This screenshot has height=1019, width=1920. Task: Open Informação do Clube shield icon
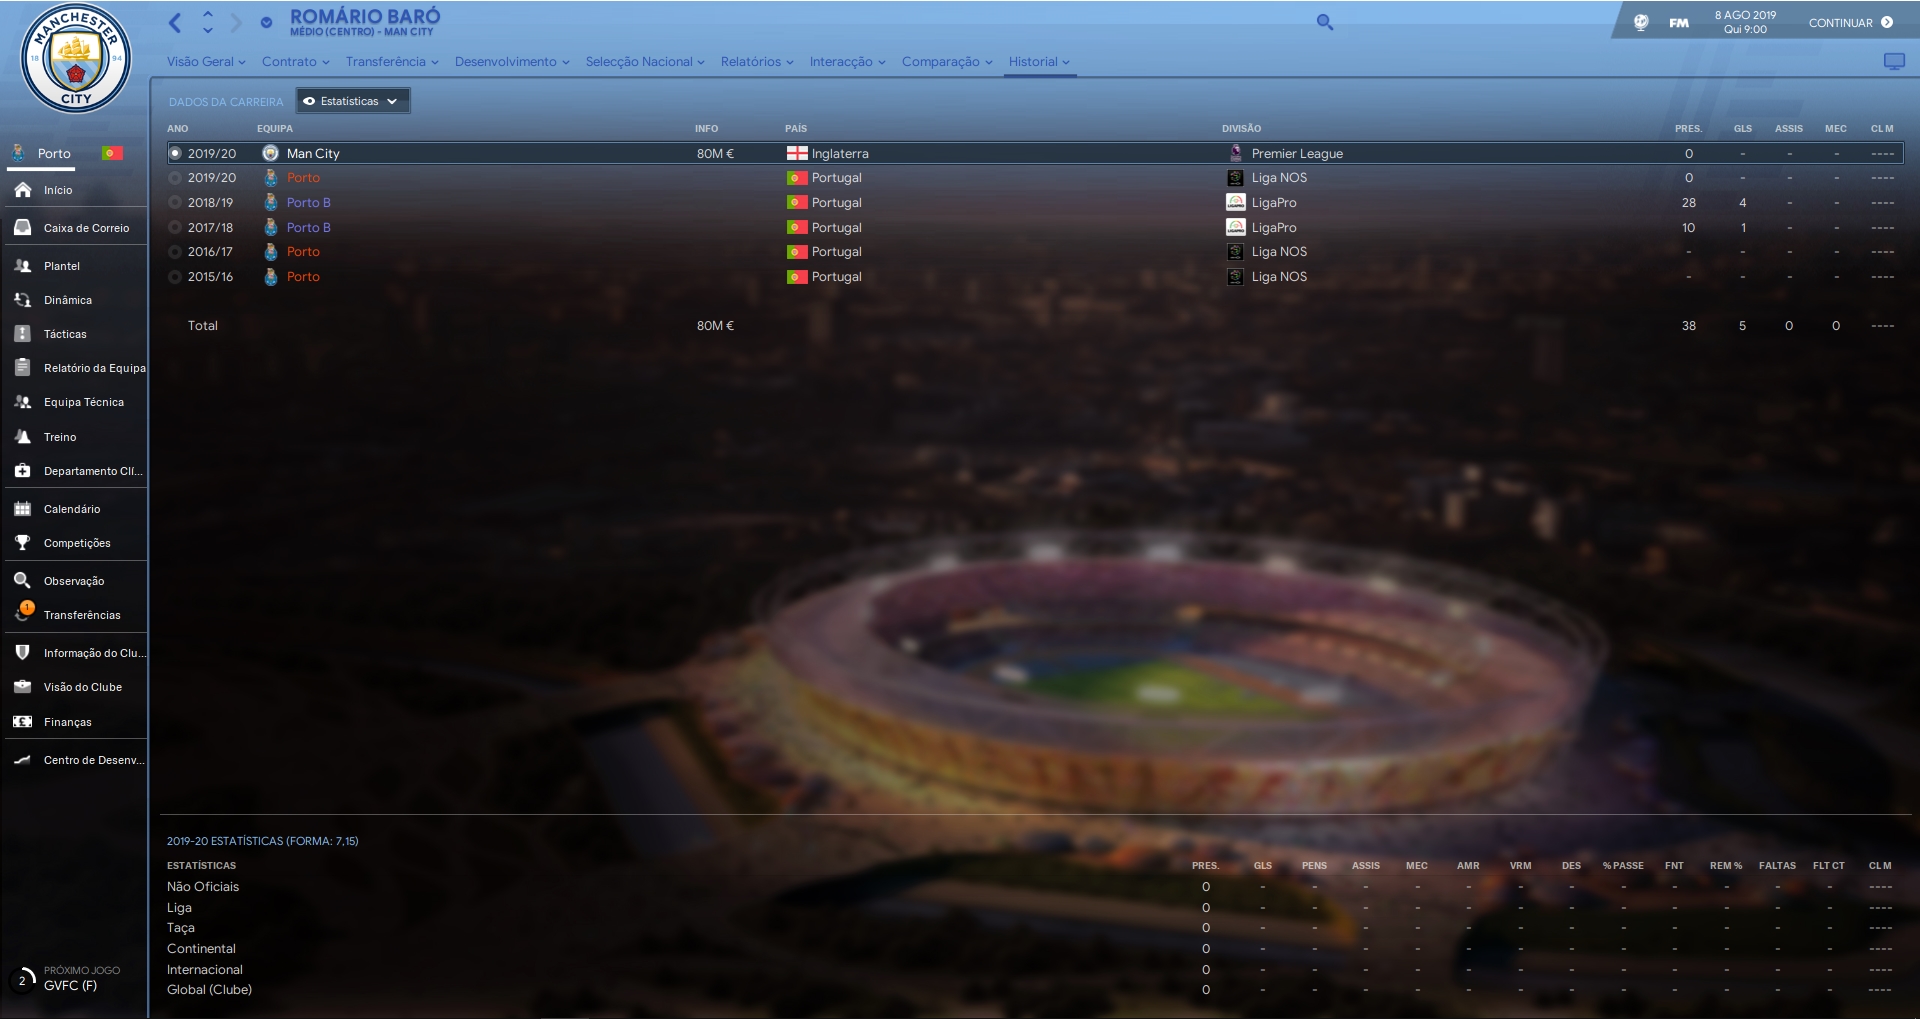coord(23,653)
